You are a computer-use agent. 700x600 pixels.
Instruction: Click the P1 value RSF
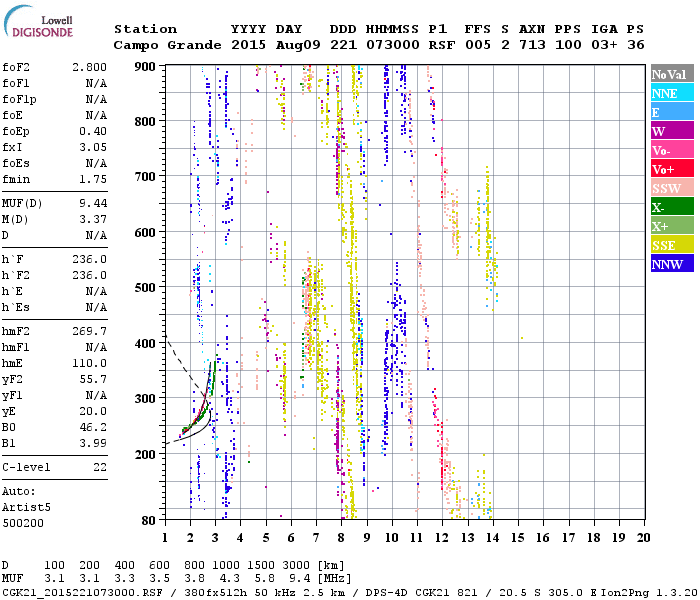click(442, 45)
